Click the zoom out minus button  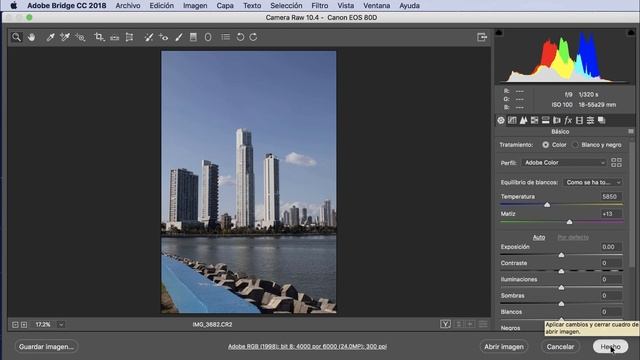pos(15,325)
